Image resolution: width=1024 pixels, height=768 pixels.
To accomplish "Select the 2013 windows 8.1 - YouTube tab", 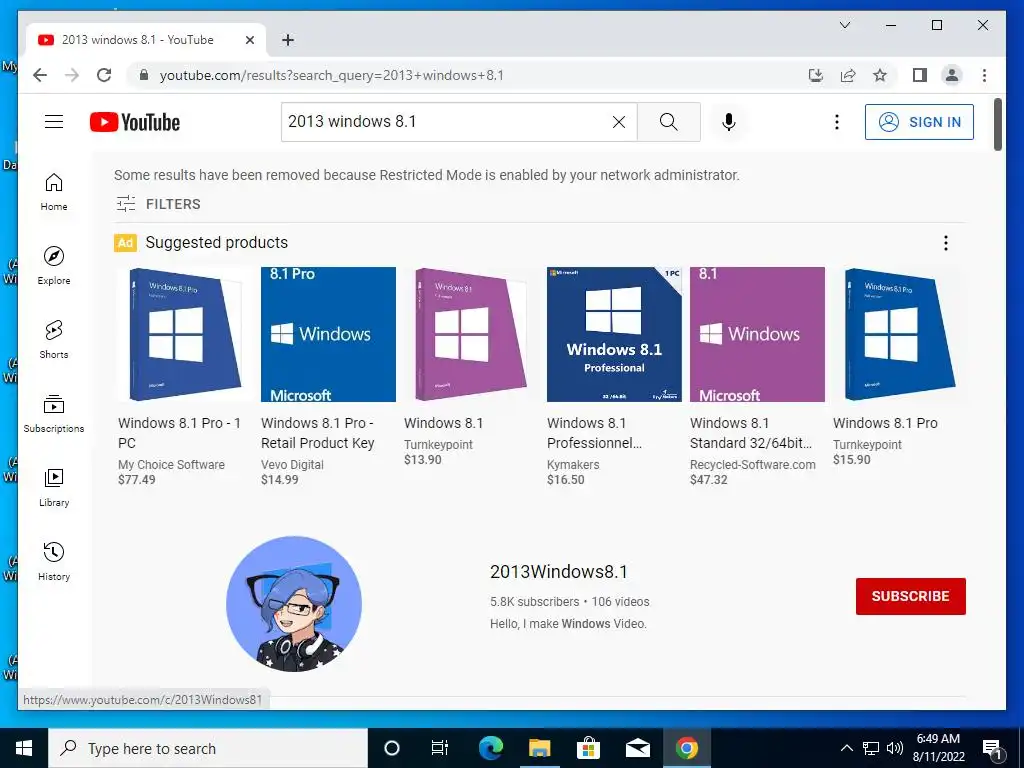I will (146, 40).
